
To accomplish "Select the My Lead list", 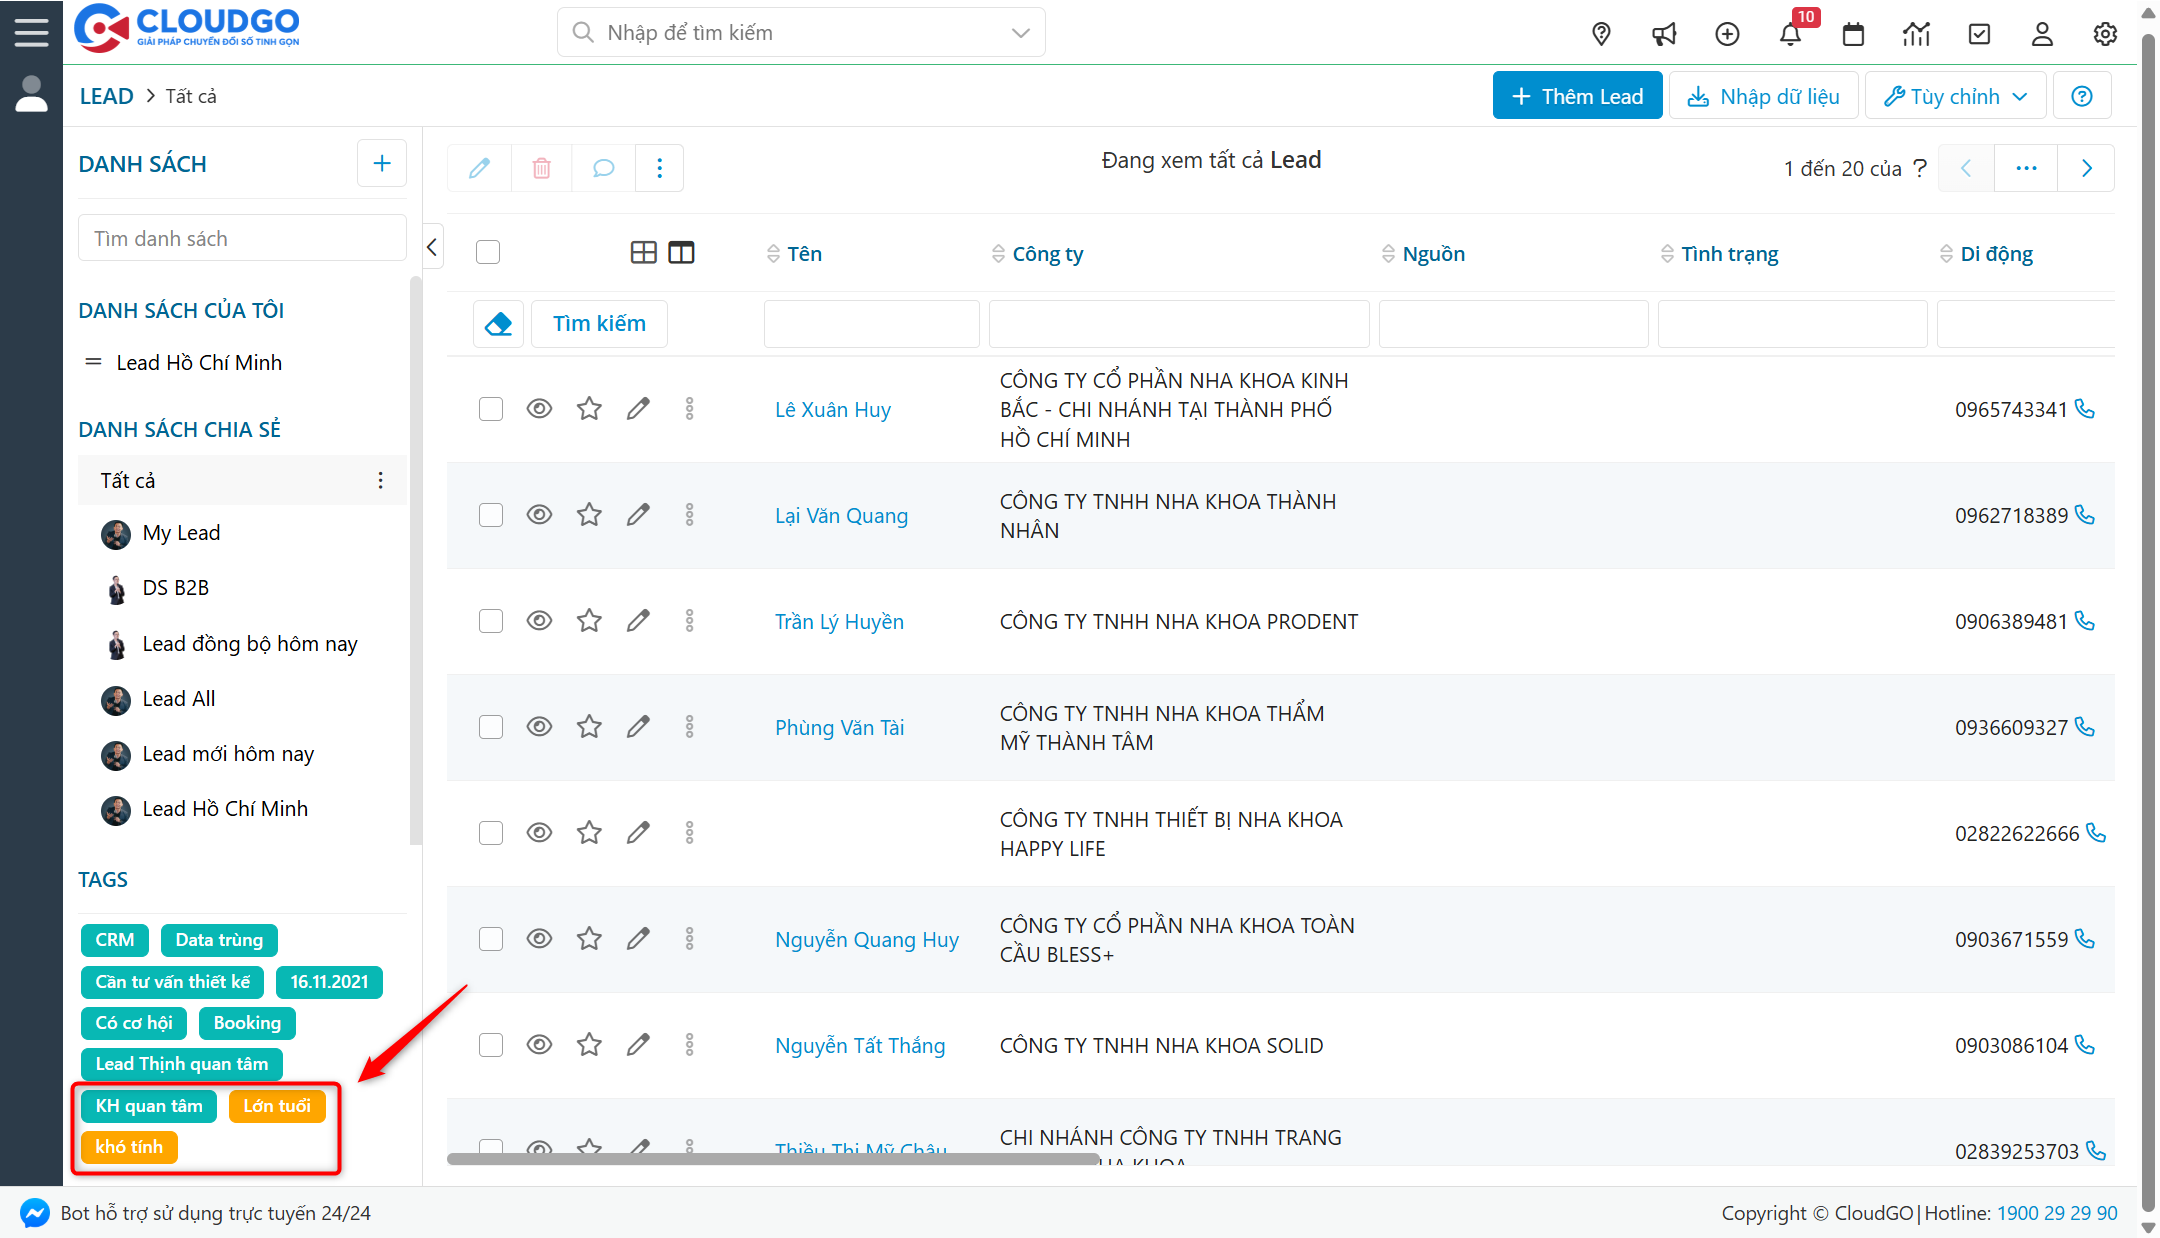I will coord(180,533).
